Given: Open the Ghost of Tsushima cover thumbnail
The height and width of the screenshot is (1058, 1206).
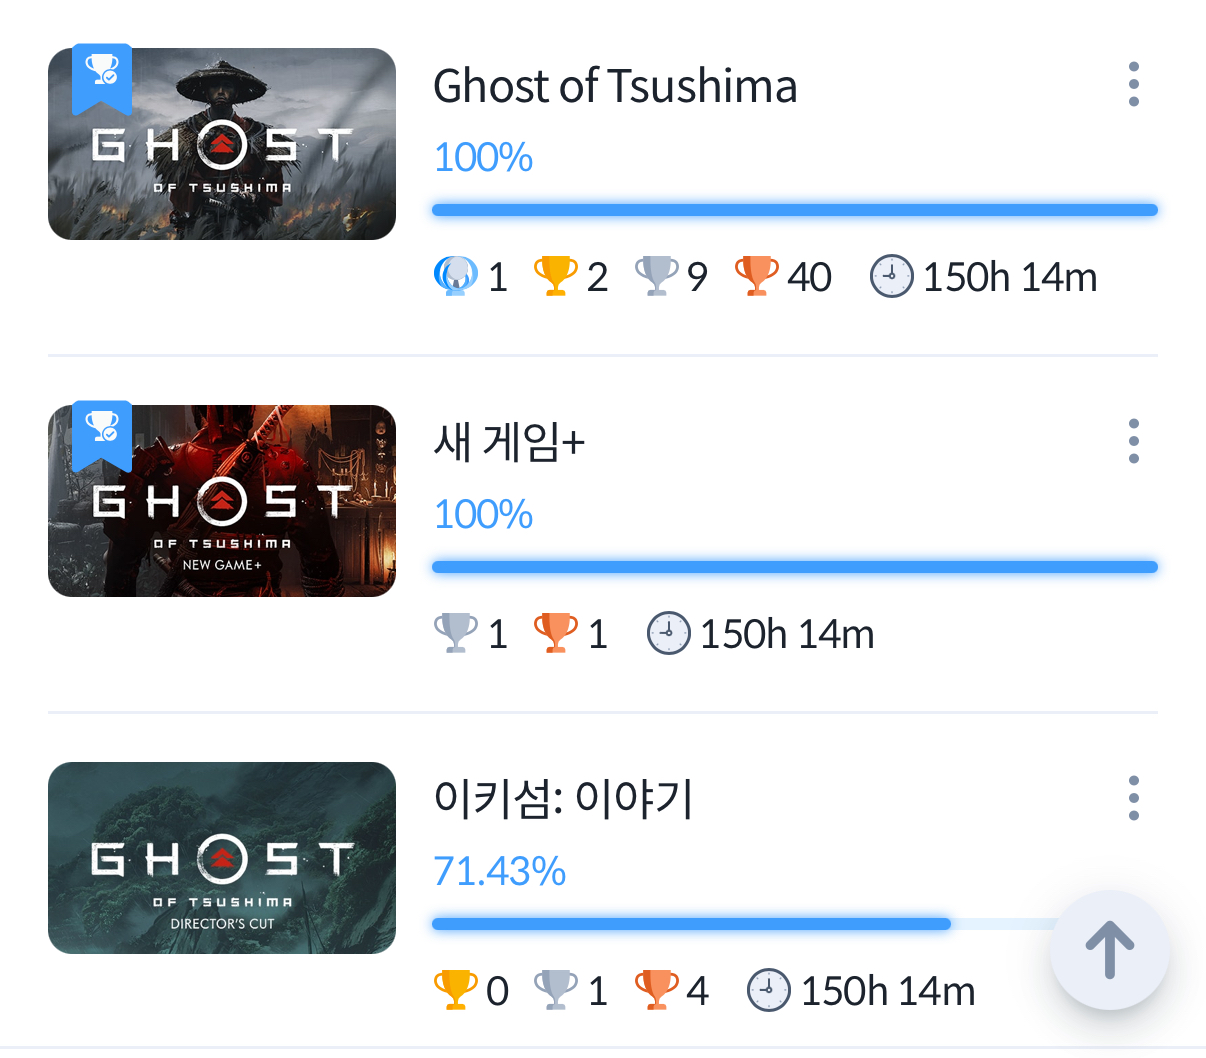Looking at the screenshot, I should (x=222, y=144).
